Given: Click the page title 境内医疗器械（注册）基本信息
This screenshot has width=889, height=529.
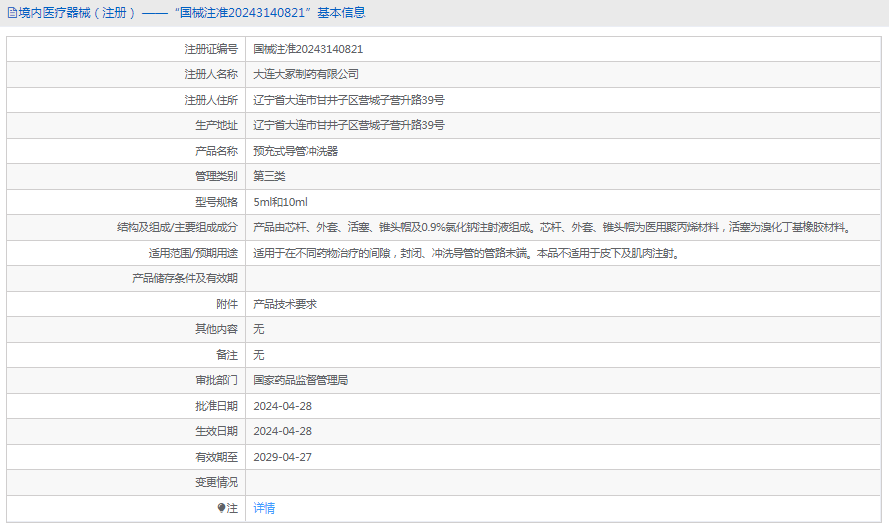Looking at the screenshot, I should (192, 12).
